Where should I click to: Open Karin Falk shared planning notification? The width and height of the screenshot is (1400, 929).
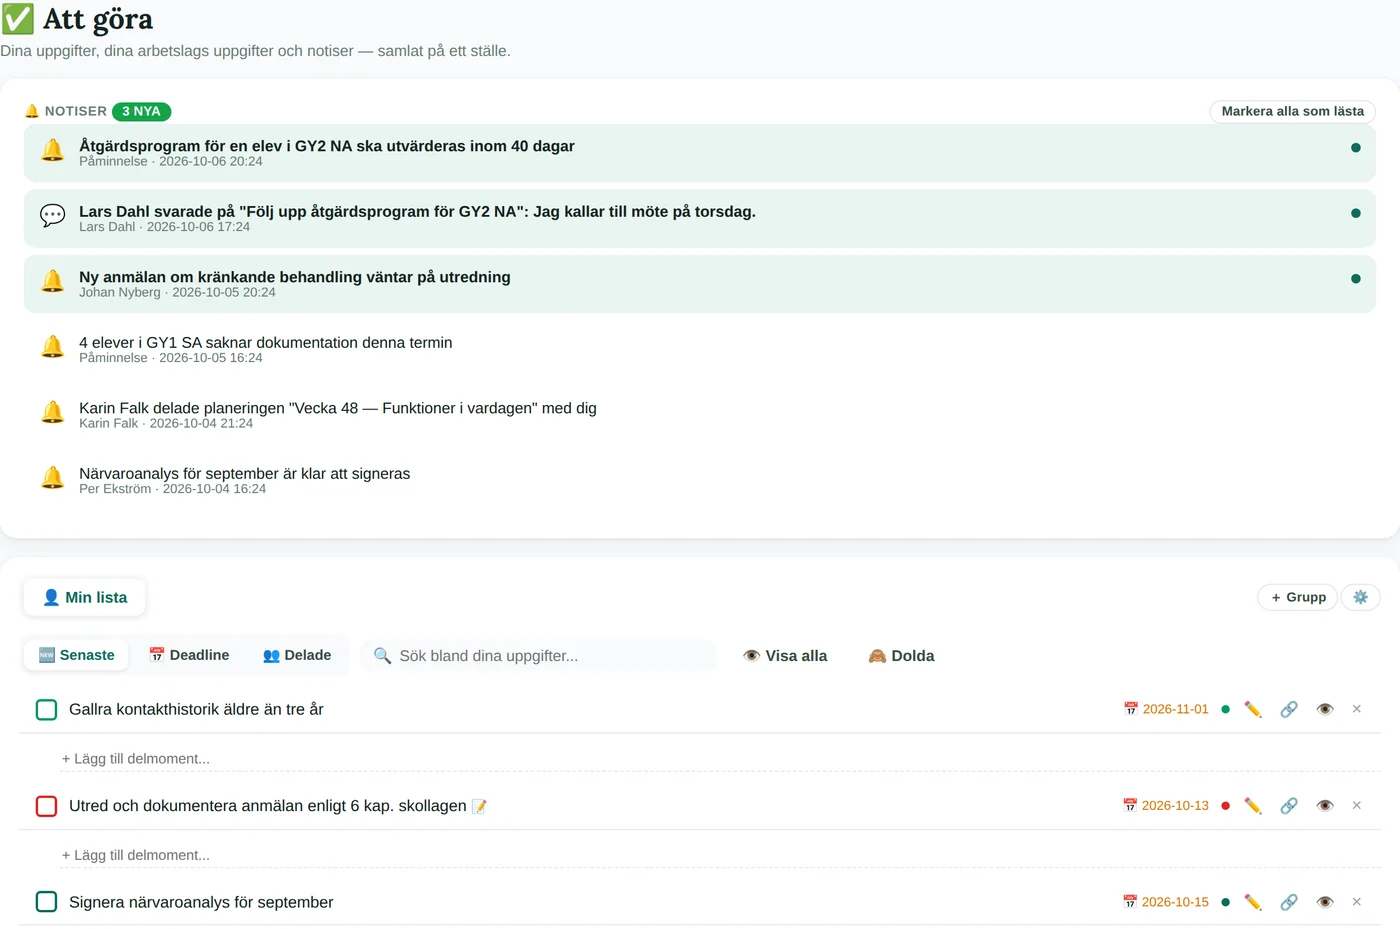(x=700, y=415)
